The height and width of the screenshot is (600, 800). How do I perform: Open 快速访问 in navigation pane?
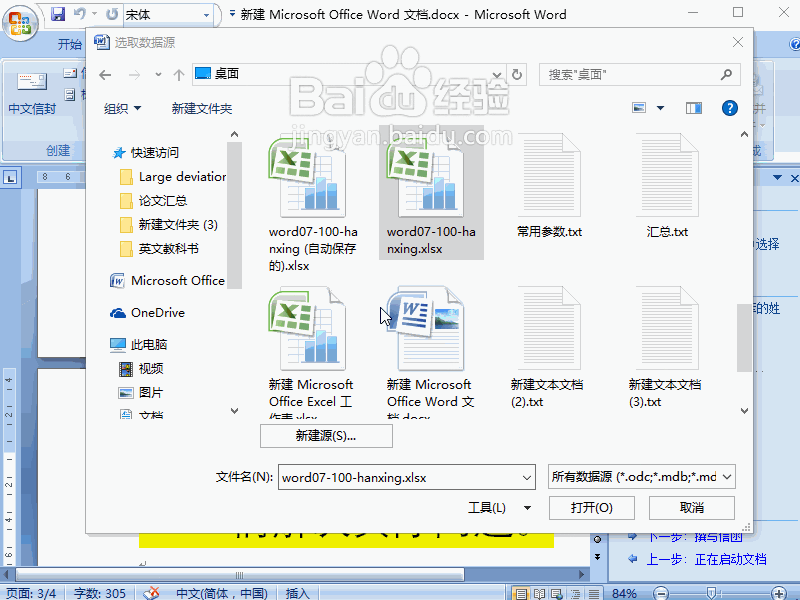tap(145, 153)
